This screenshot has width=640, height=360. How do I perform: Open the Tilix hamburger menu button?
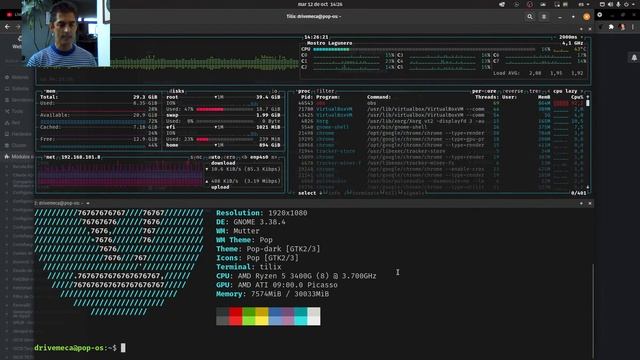[544, 17]
